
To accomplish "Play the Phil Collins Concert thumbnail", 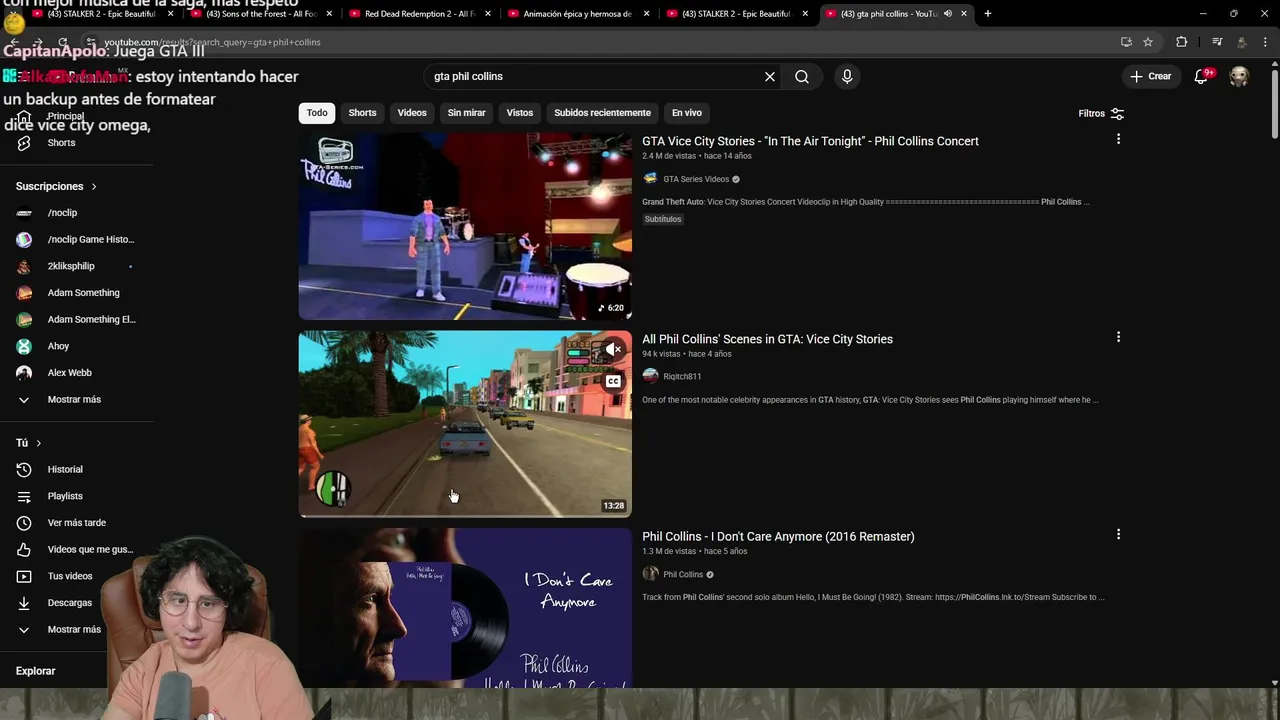I will point(465,226).
